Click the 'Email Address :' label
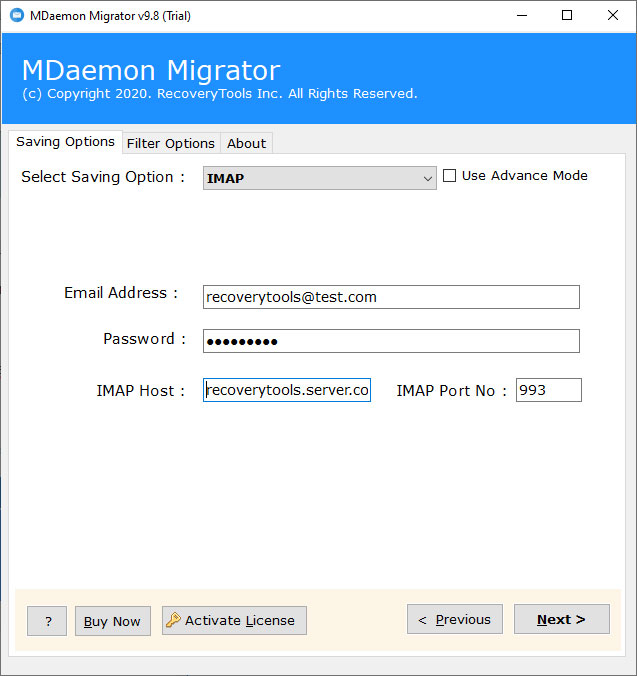Viewport: 637px width, 676px height. coord(121,293)
